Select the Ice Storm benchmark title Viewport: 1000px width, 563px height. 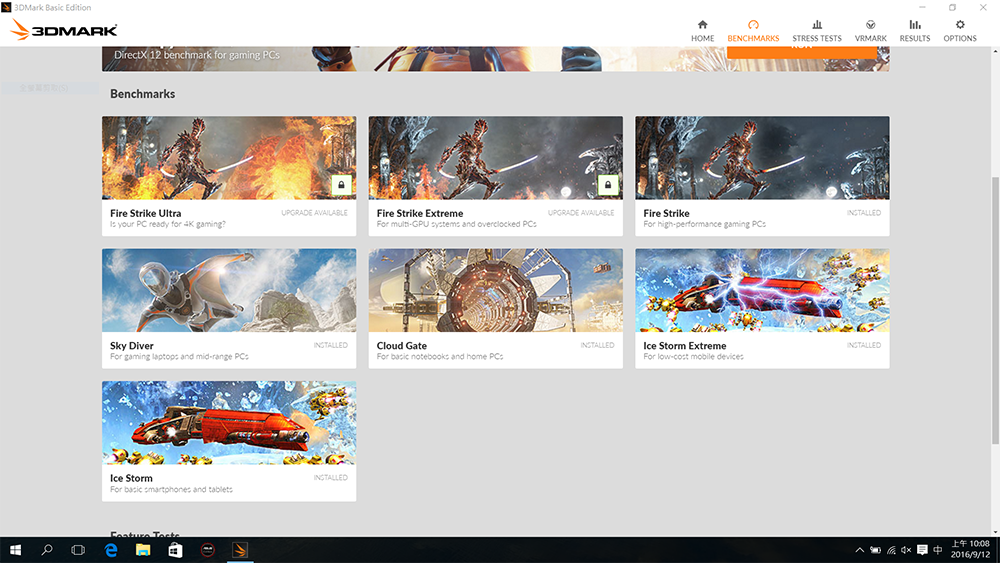pyautogui.click(x=131, y=478)
